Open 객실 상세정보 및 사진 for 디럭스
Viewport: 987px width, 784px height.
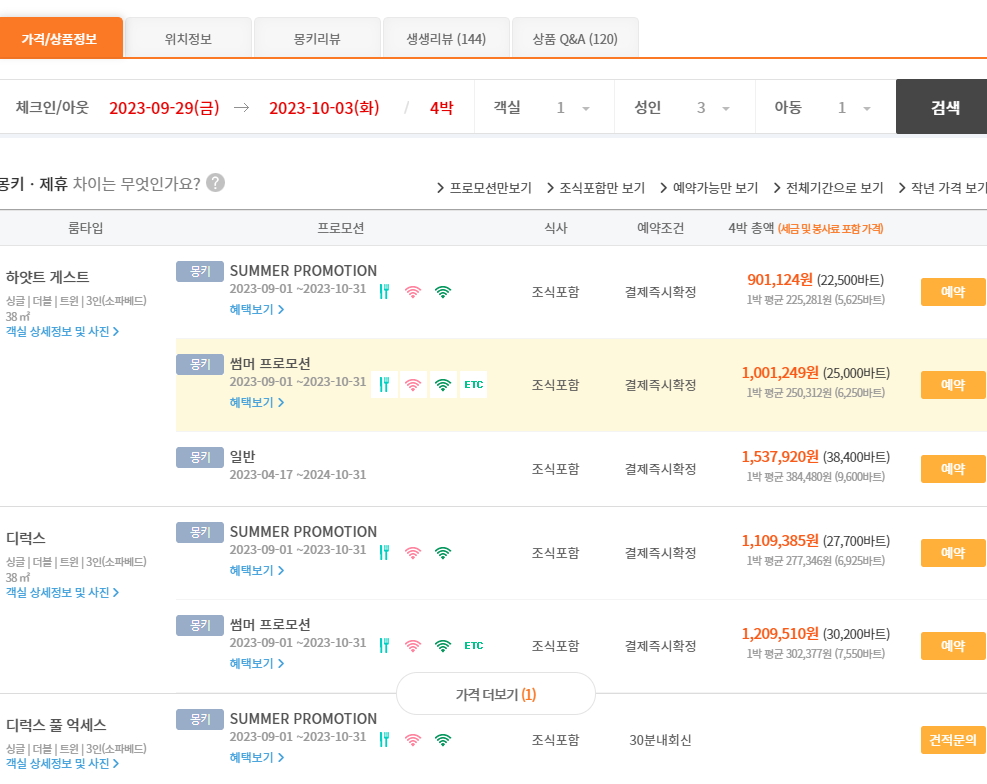(62, 593)
